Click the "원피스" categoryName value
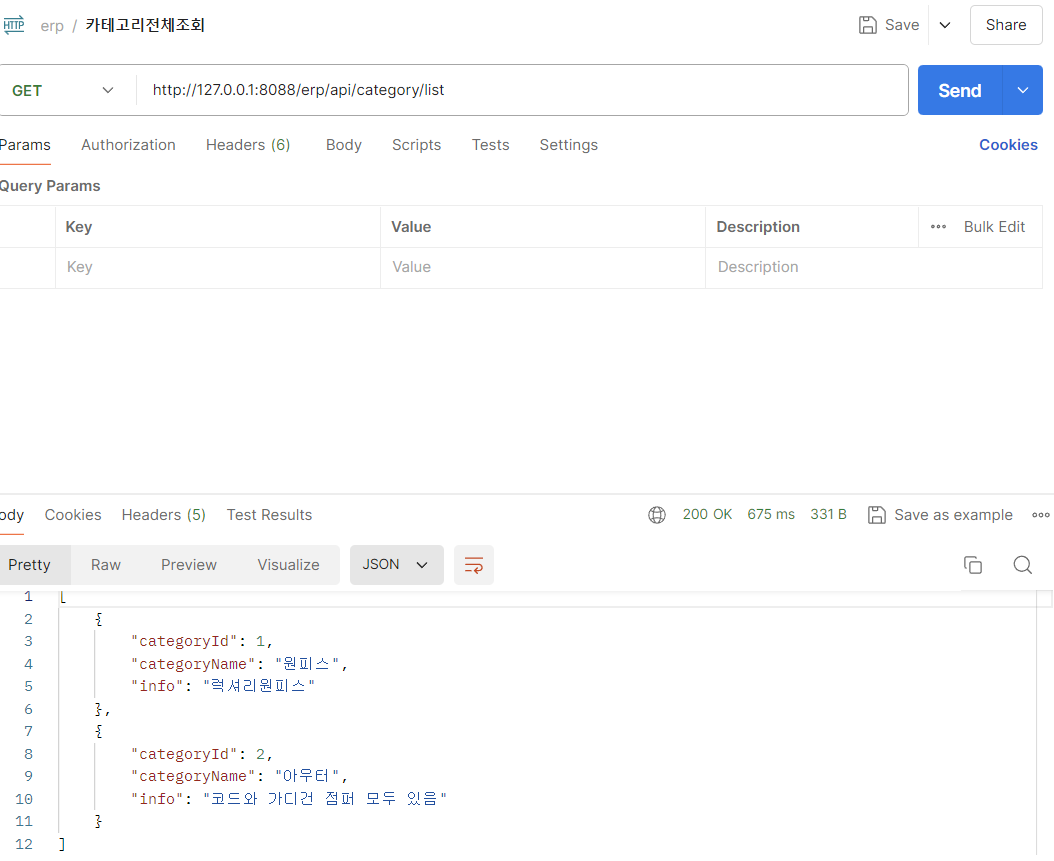Image resolution: width=1054 pixels, height=861 pixels. pyautogui.click(x=307, y=664)
